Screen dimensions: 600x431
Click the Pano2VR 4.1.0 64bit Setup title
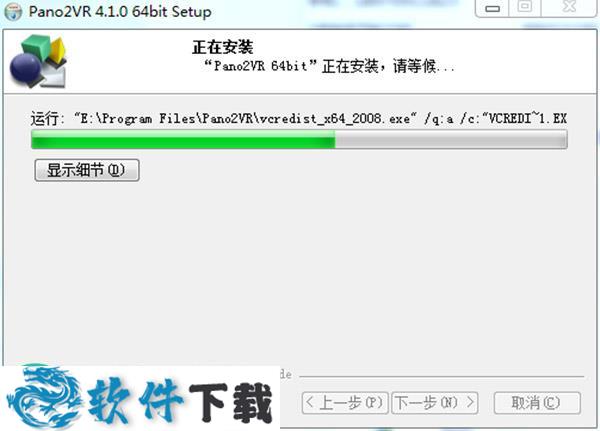point(120,11)
